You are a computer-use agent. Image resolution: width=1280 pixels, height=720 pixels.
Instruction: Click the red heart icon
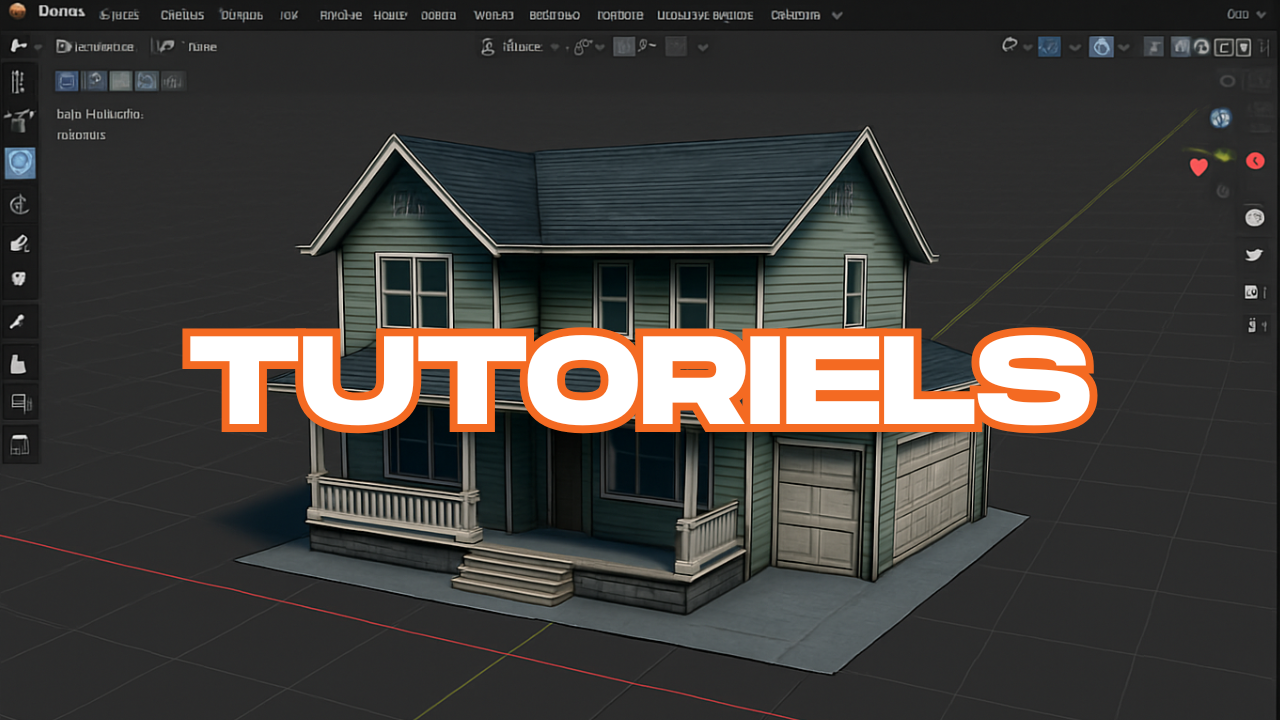pos(1198,167)
